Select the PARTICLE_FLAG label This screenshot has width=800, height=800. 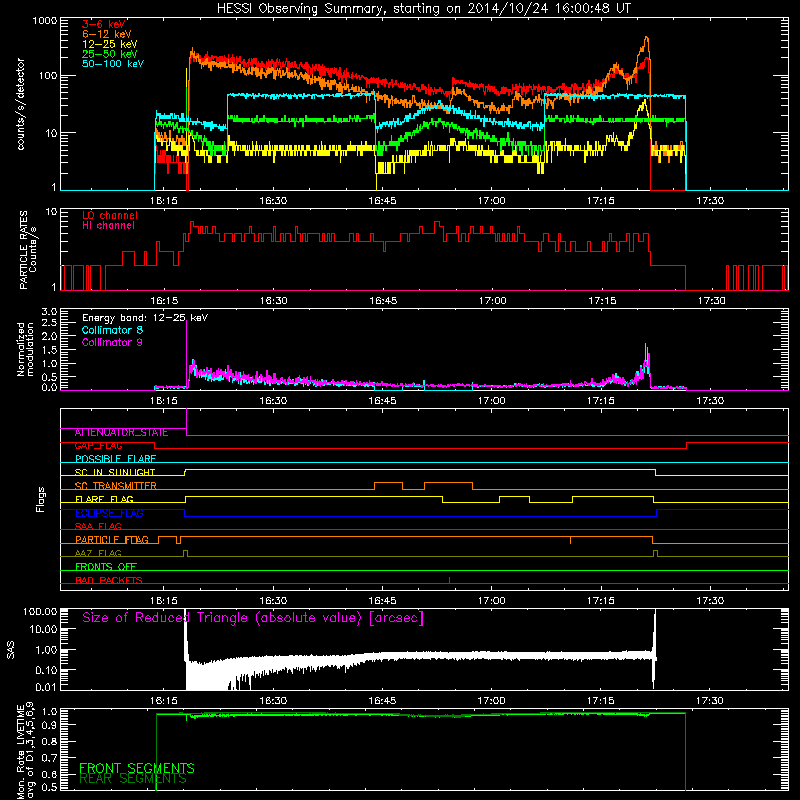point(112,540)
